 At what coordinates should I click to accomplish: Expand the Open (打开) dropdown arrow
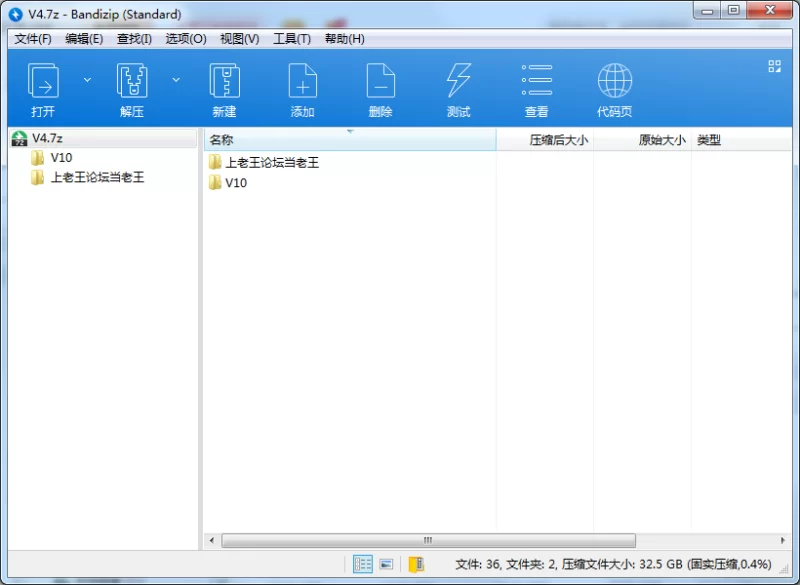click(x=87, y=80)
